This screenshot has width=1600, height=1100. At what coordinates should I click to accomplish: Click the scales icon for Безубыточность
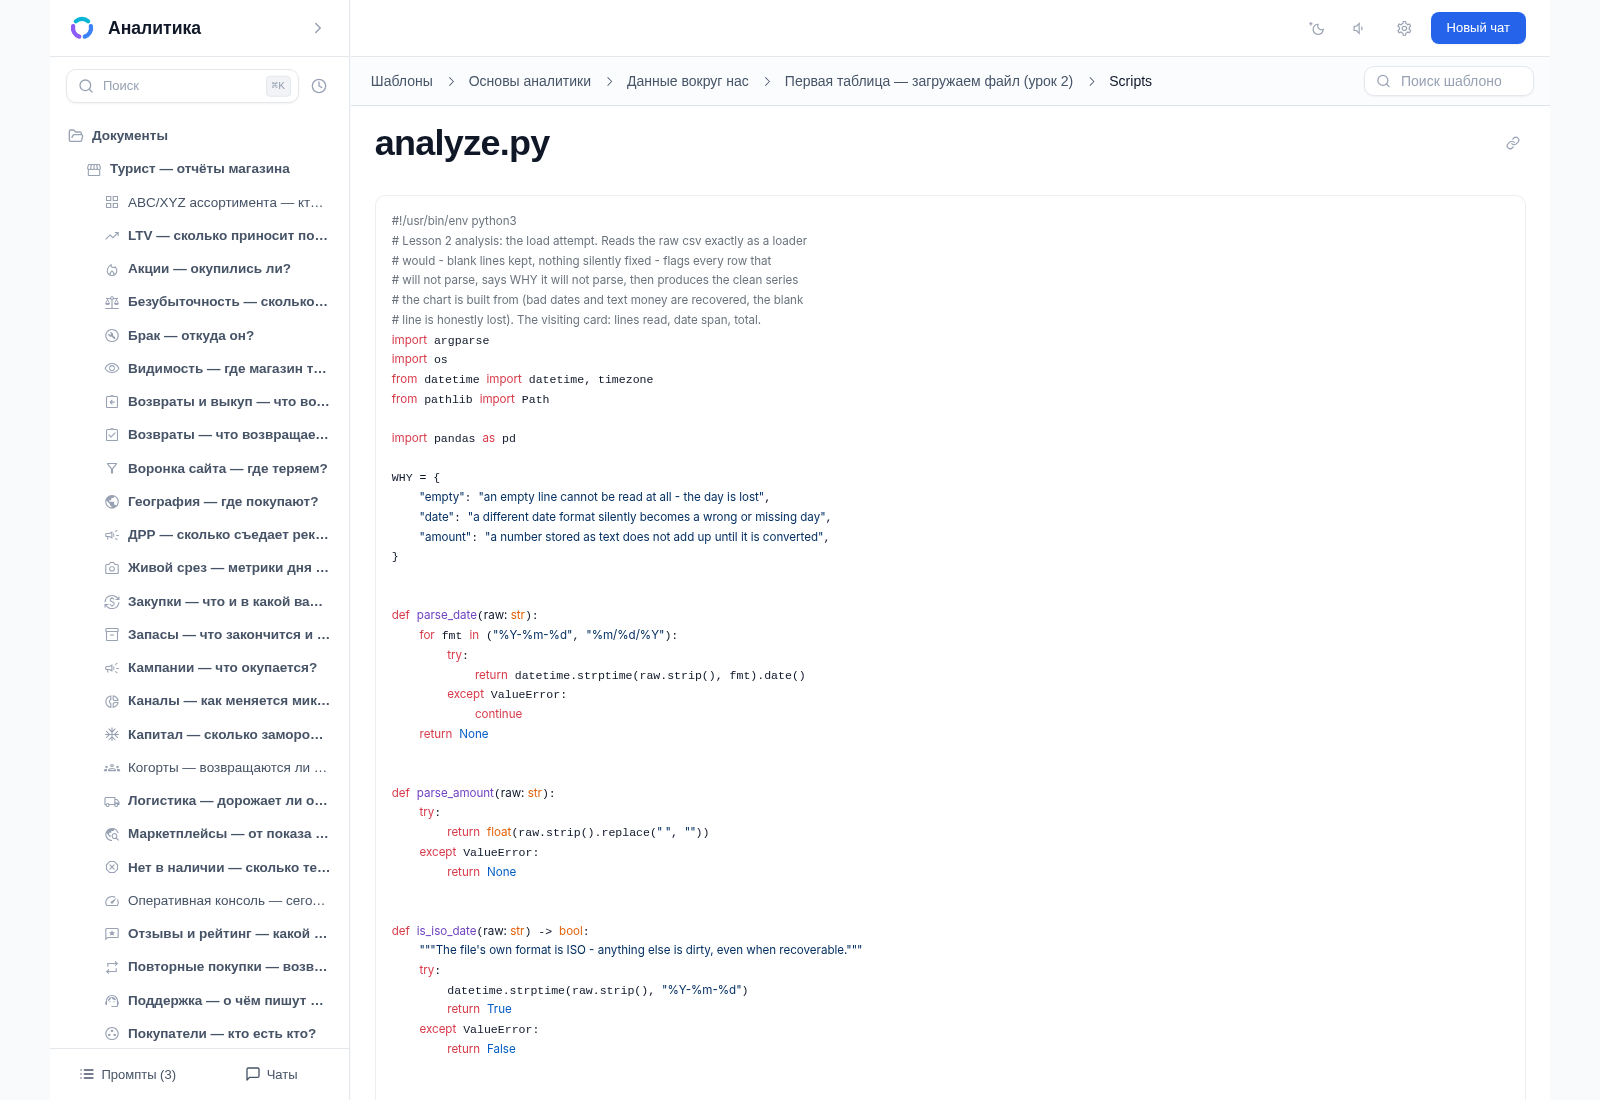[112, 302]
